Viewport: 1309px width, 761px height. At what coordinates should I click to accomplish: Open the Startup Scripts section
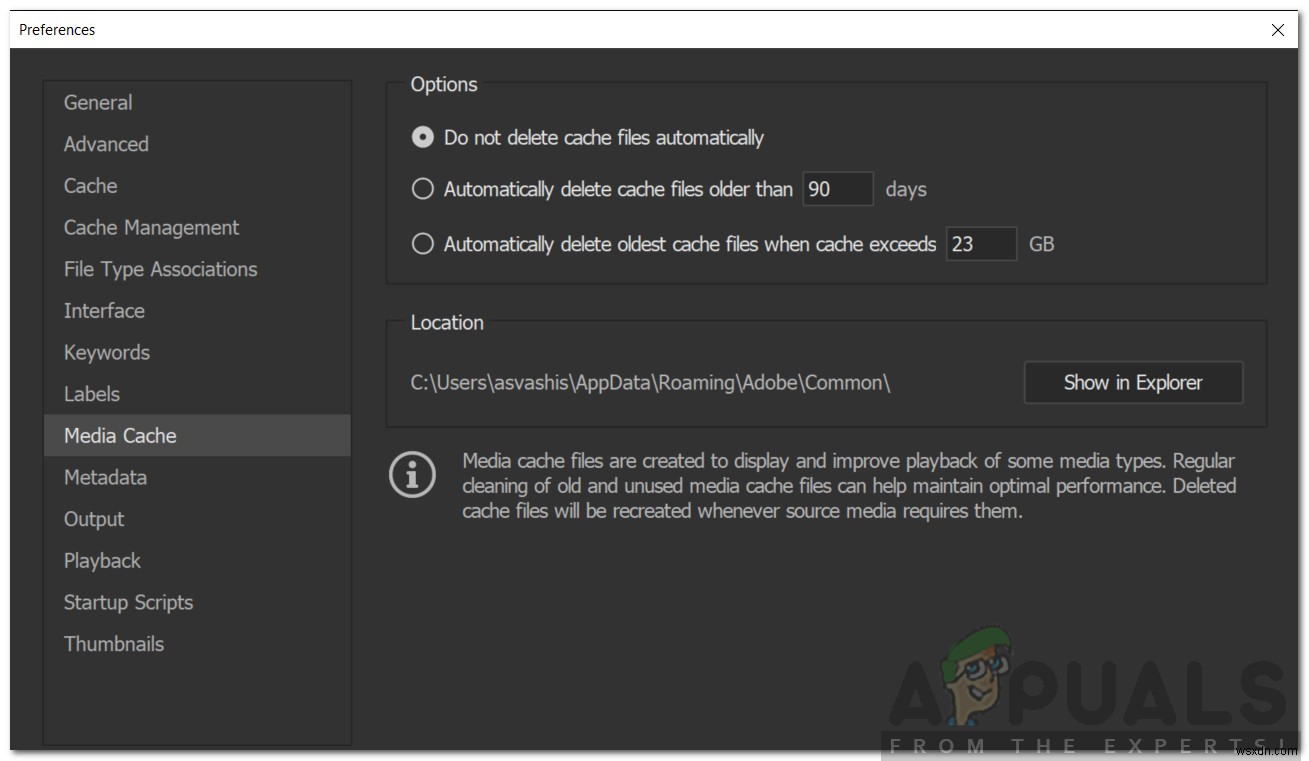tap(128, 602)
